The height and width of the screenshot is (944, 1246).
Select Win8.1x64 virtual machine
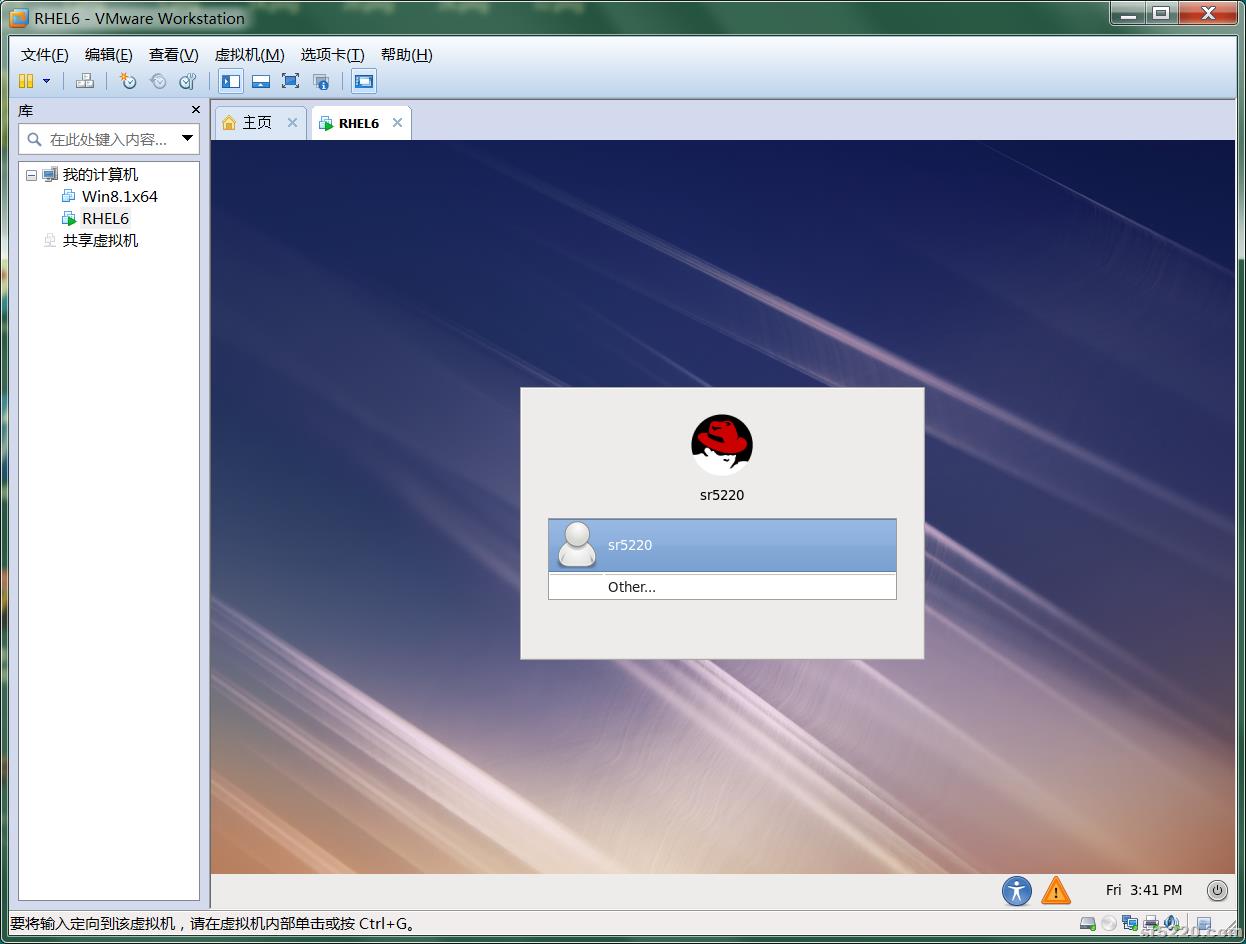[120, 197]
